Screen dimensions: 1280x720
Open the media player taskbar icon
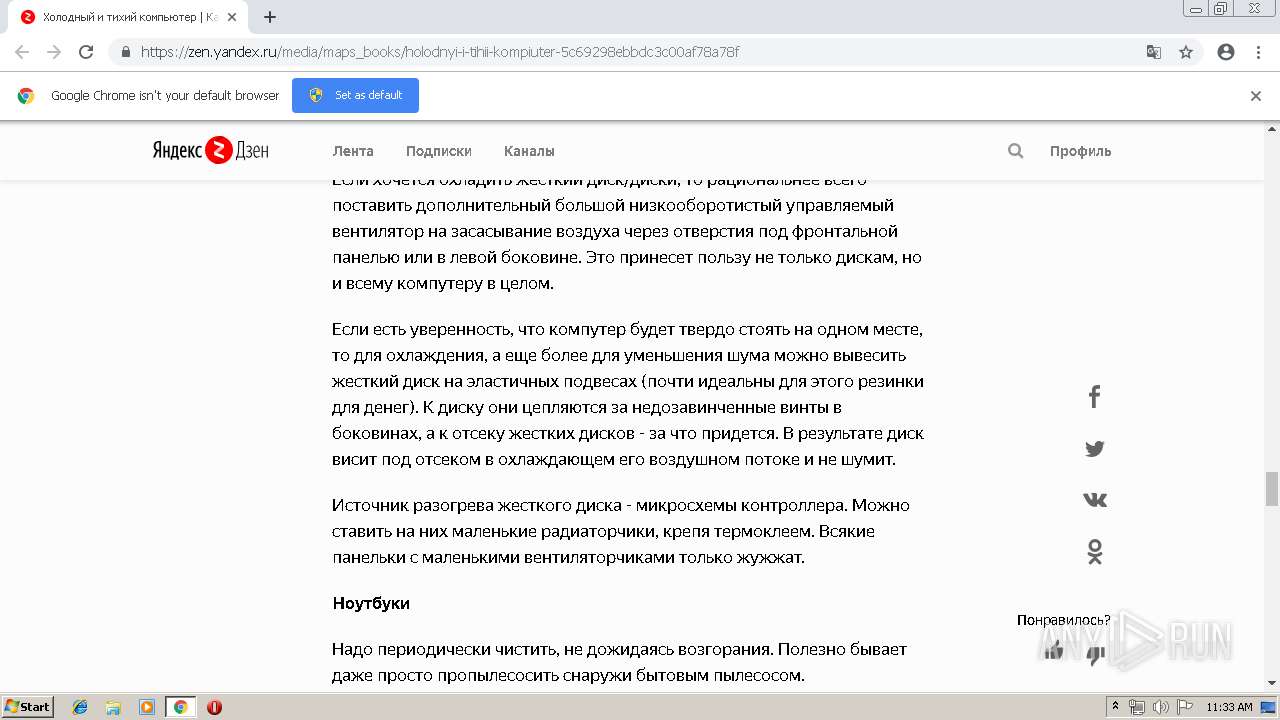[147, 707]
